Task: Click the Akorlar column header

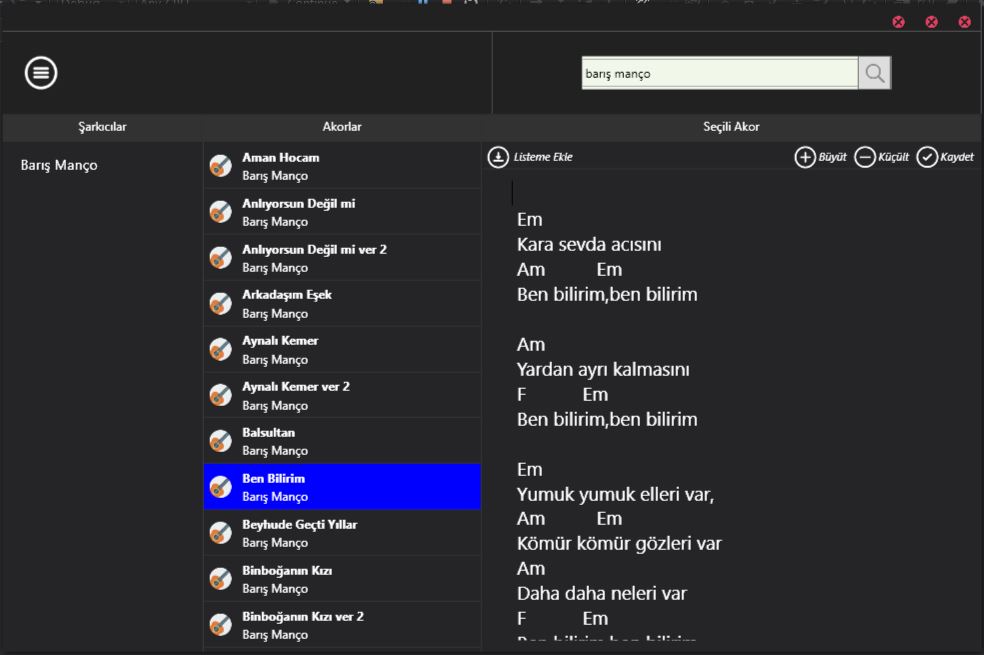Action: click(x=342, y=127)
